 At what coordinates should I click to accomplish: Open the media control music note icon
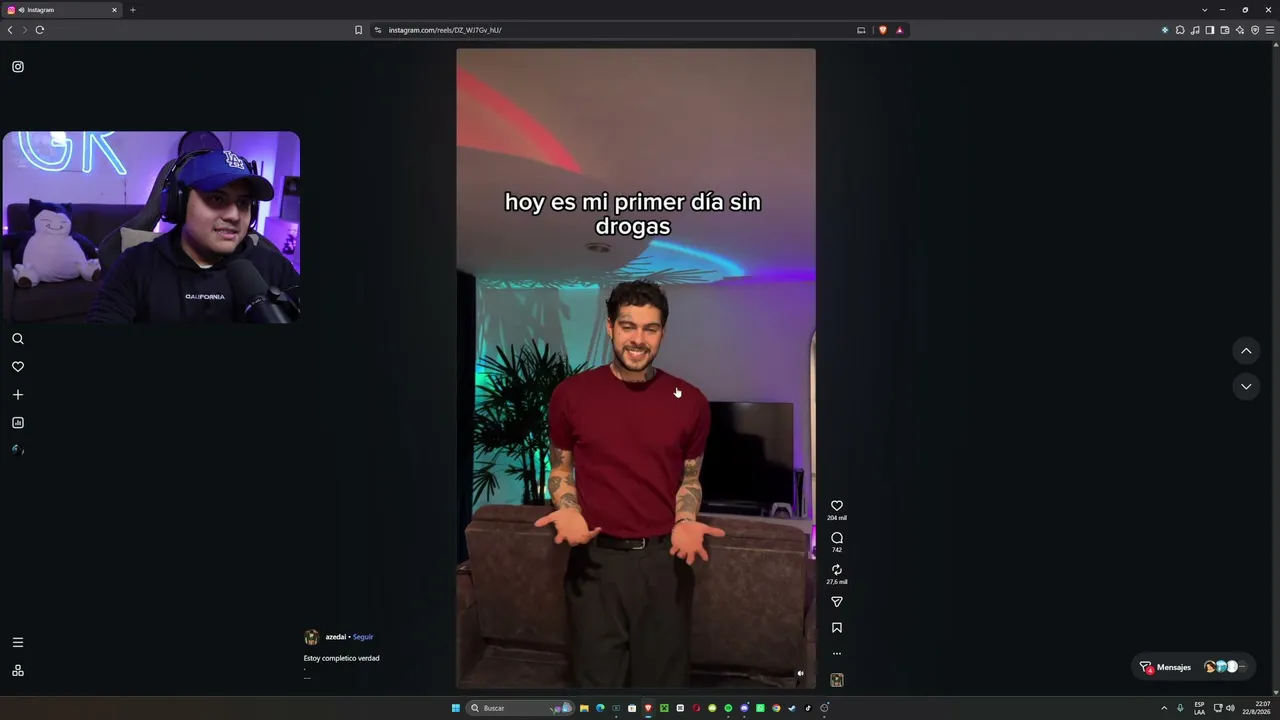pyautogui.click(x=1195, y=30)
